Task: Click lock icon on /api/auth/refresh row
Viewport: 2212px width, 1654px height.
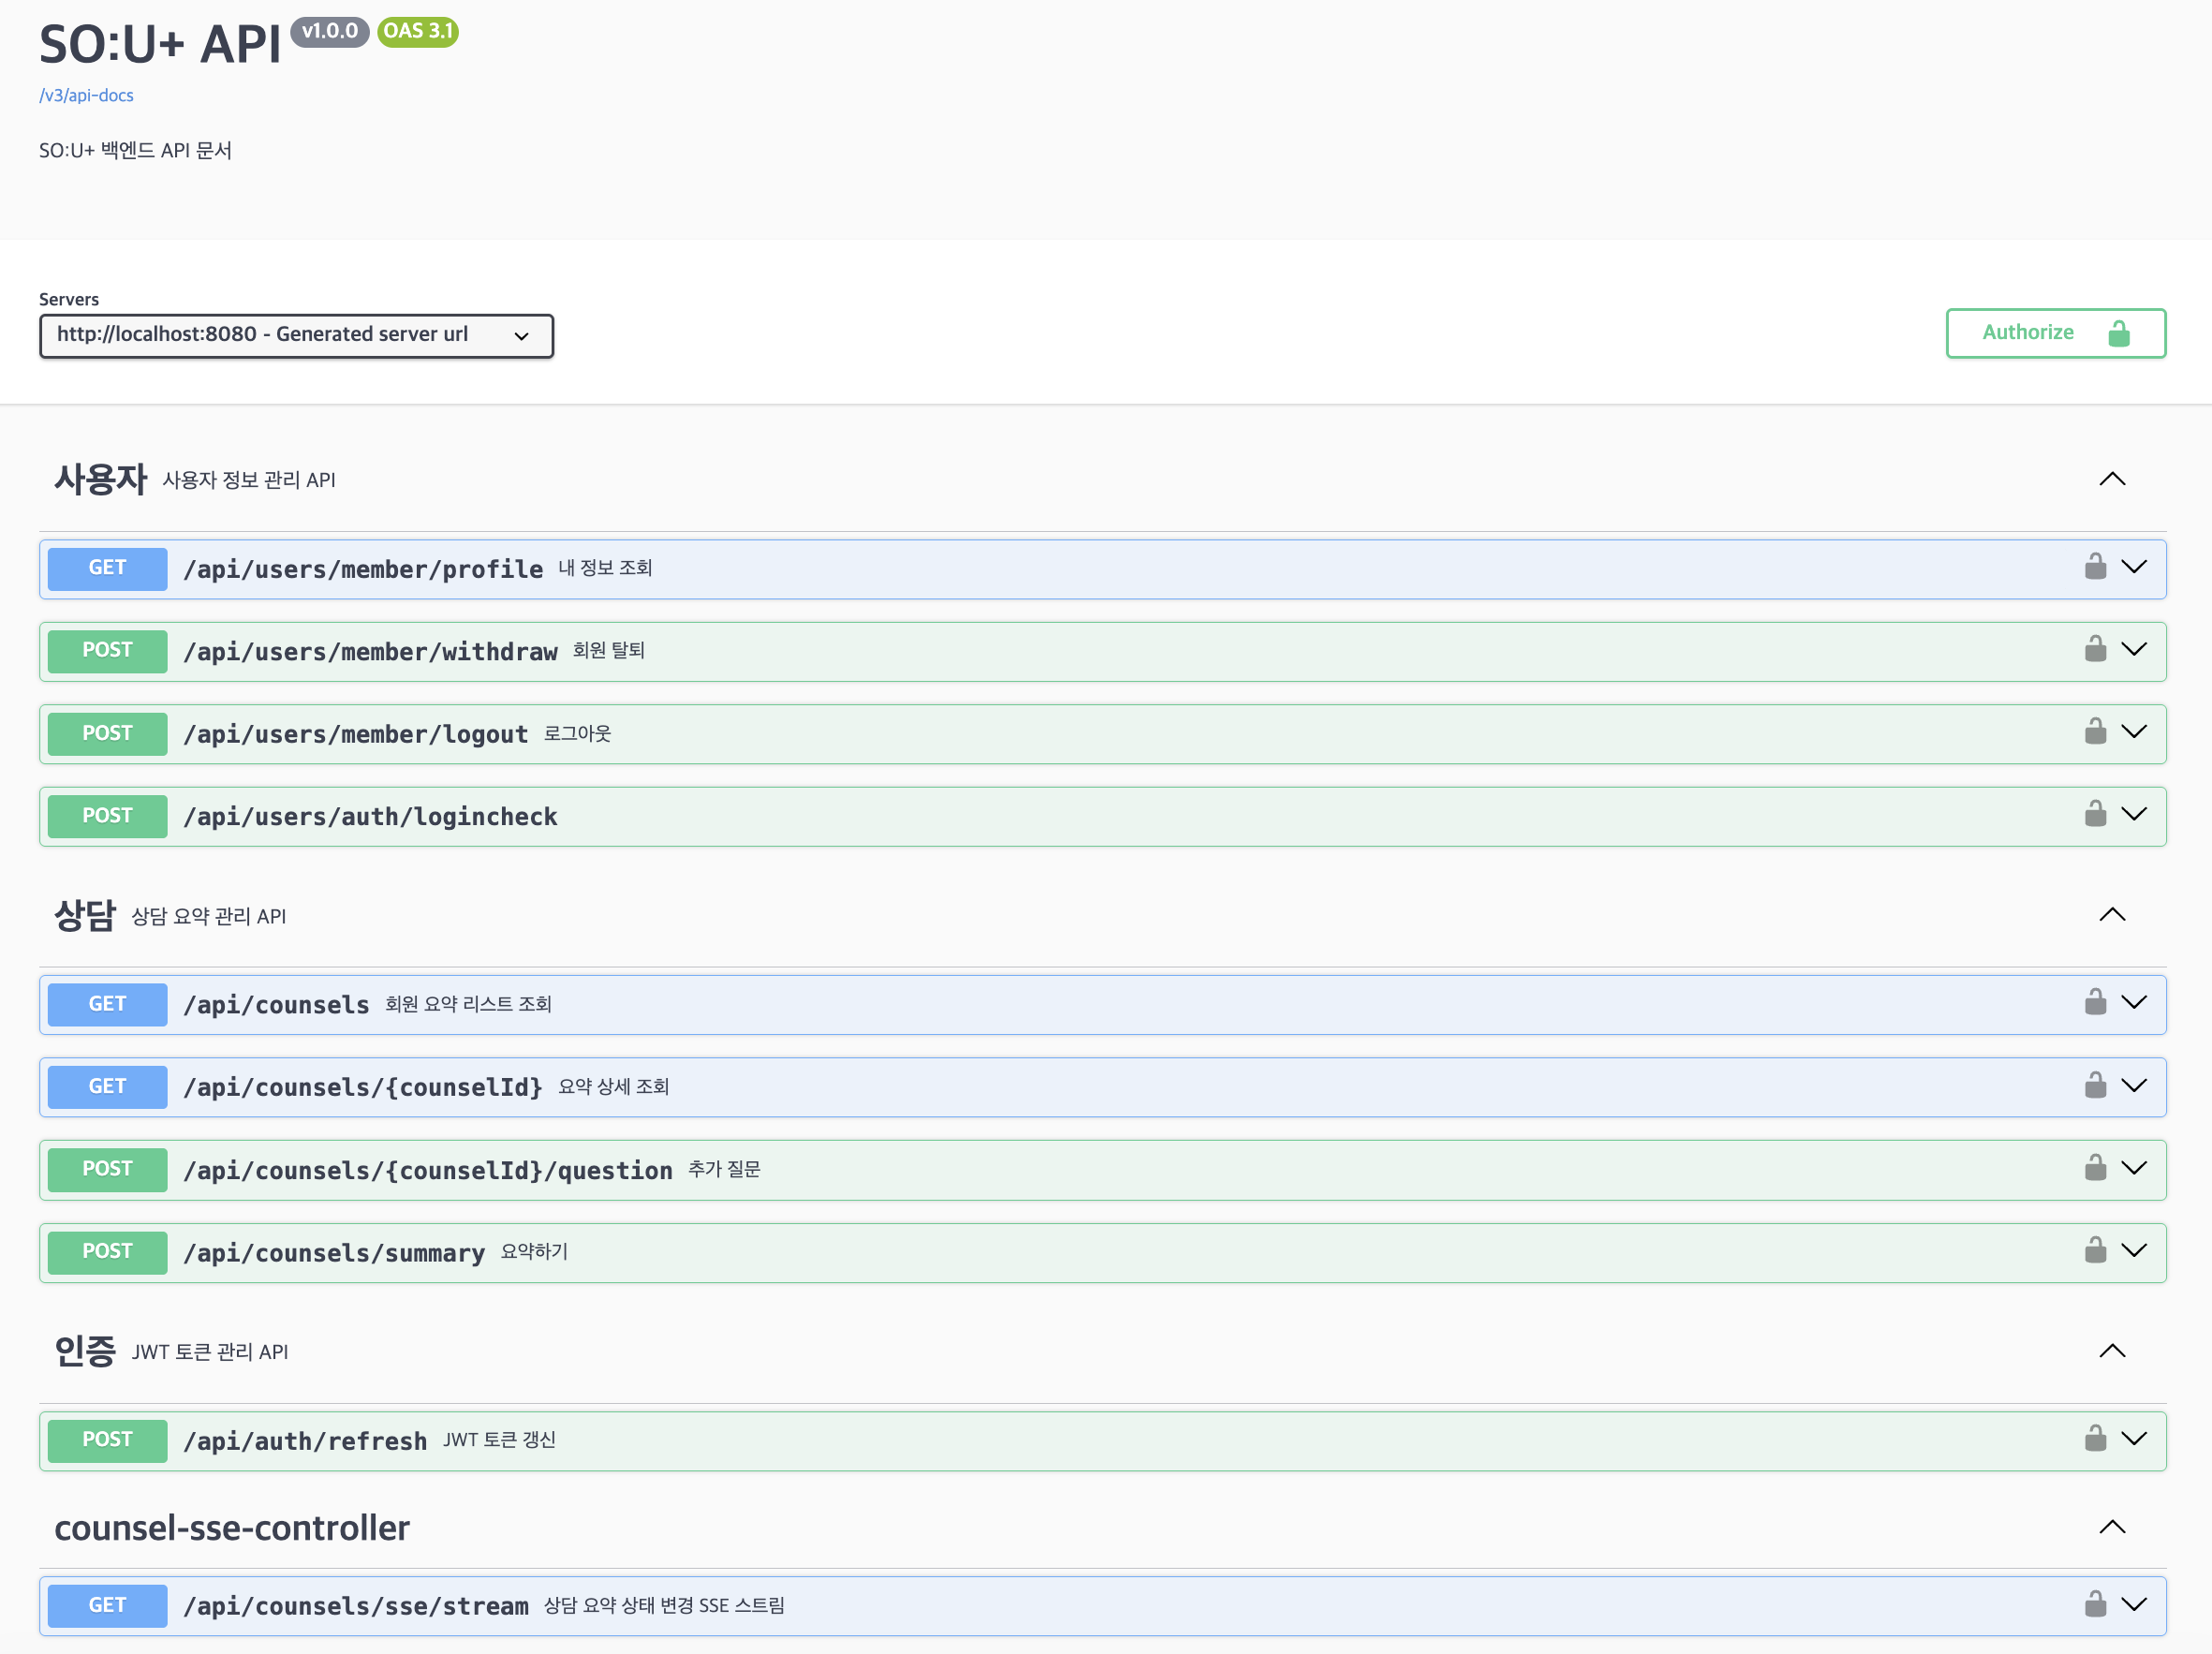Action: (x=2095, y=1439)
